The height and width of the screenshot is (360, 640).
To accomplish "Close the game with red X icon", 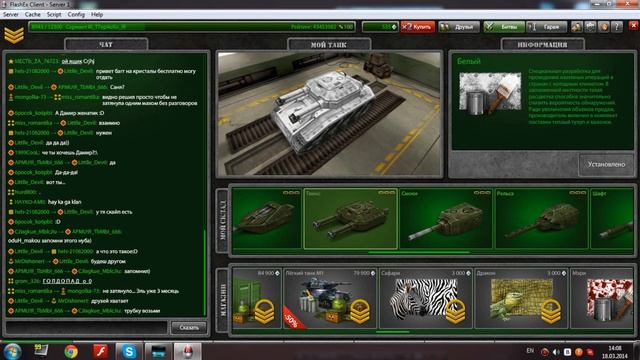I will (633, 26).
